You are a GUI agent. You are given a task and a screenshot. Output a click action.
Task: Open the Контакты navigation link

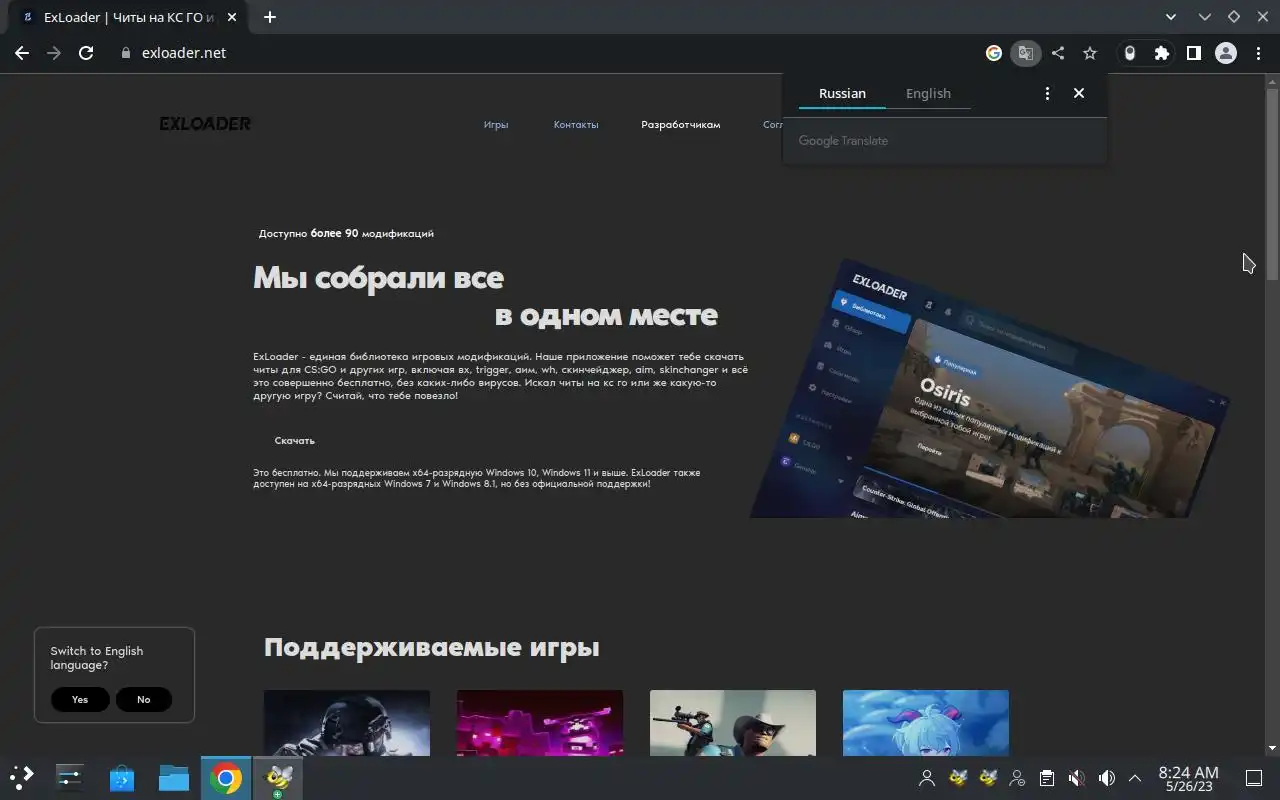coord(576,125)
